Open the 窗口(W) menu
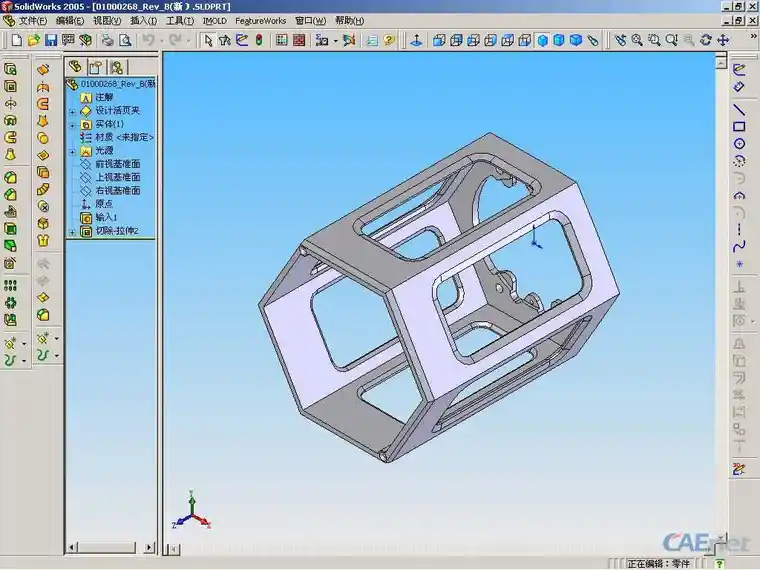Screen dimensions: 760x570 click(310, 21)
